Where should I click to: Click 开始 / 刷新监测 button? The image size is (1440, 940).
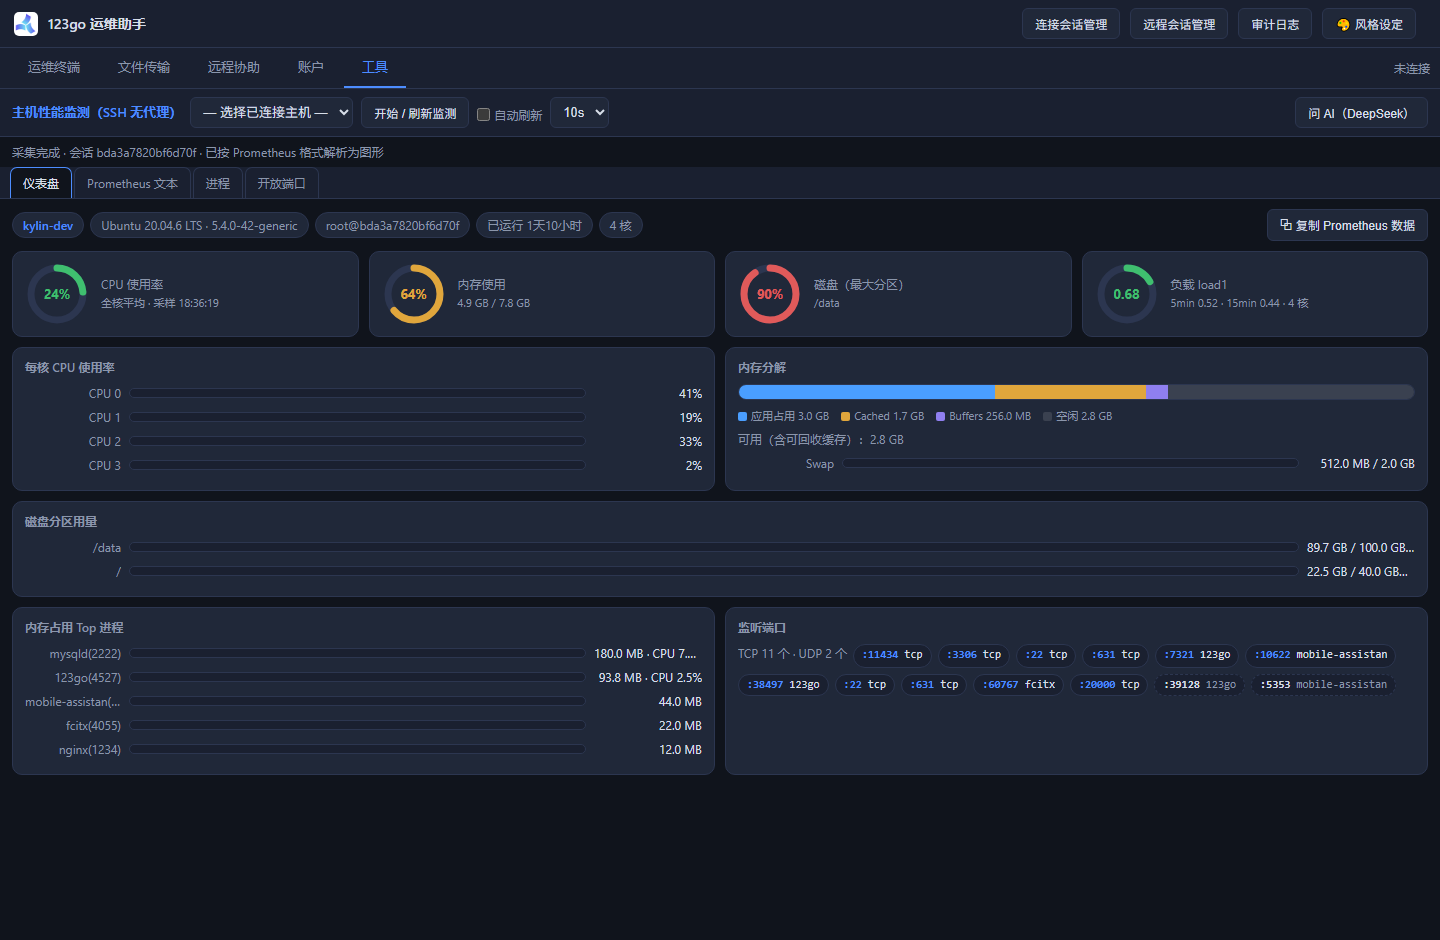(x=415, y=113)
